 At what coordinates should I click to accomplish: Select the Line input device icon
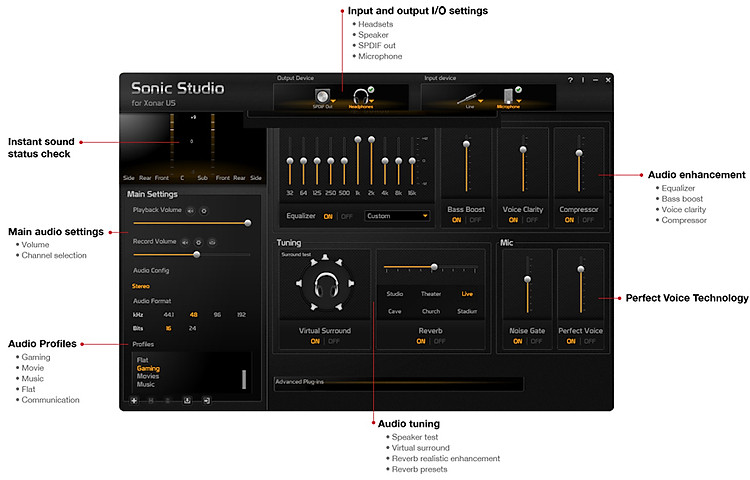click(x=466, y=97)
